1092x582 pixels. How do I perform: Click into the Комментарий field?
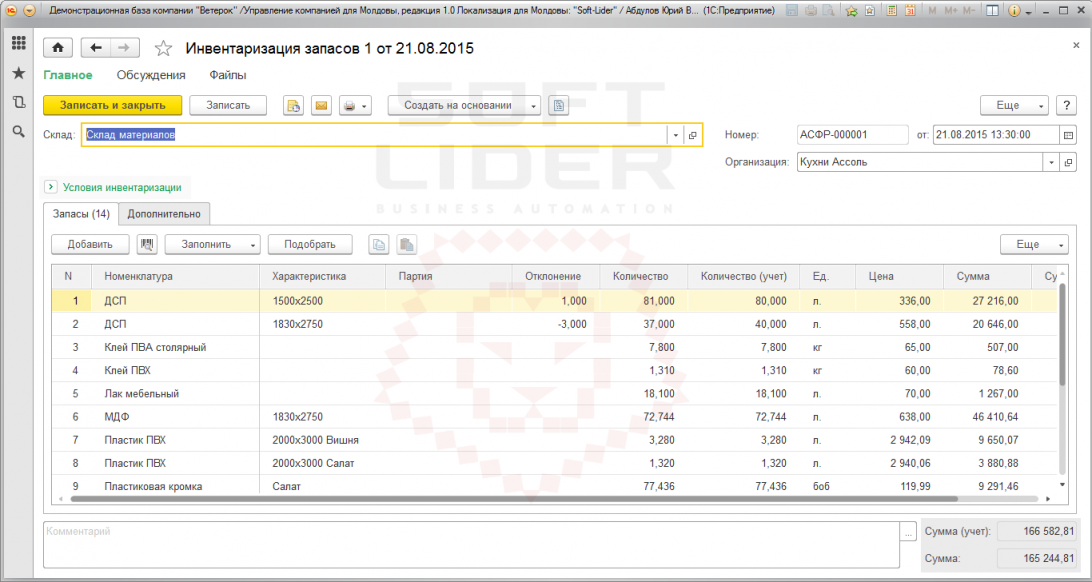click(473, 544)
